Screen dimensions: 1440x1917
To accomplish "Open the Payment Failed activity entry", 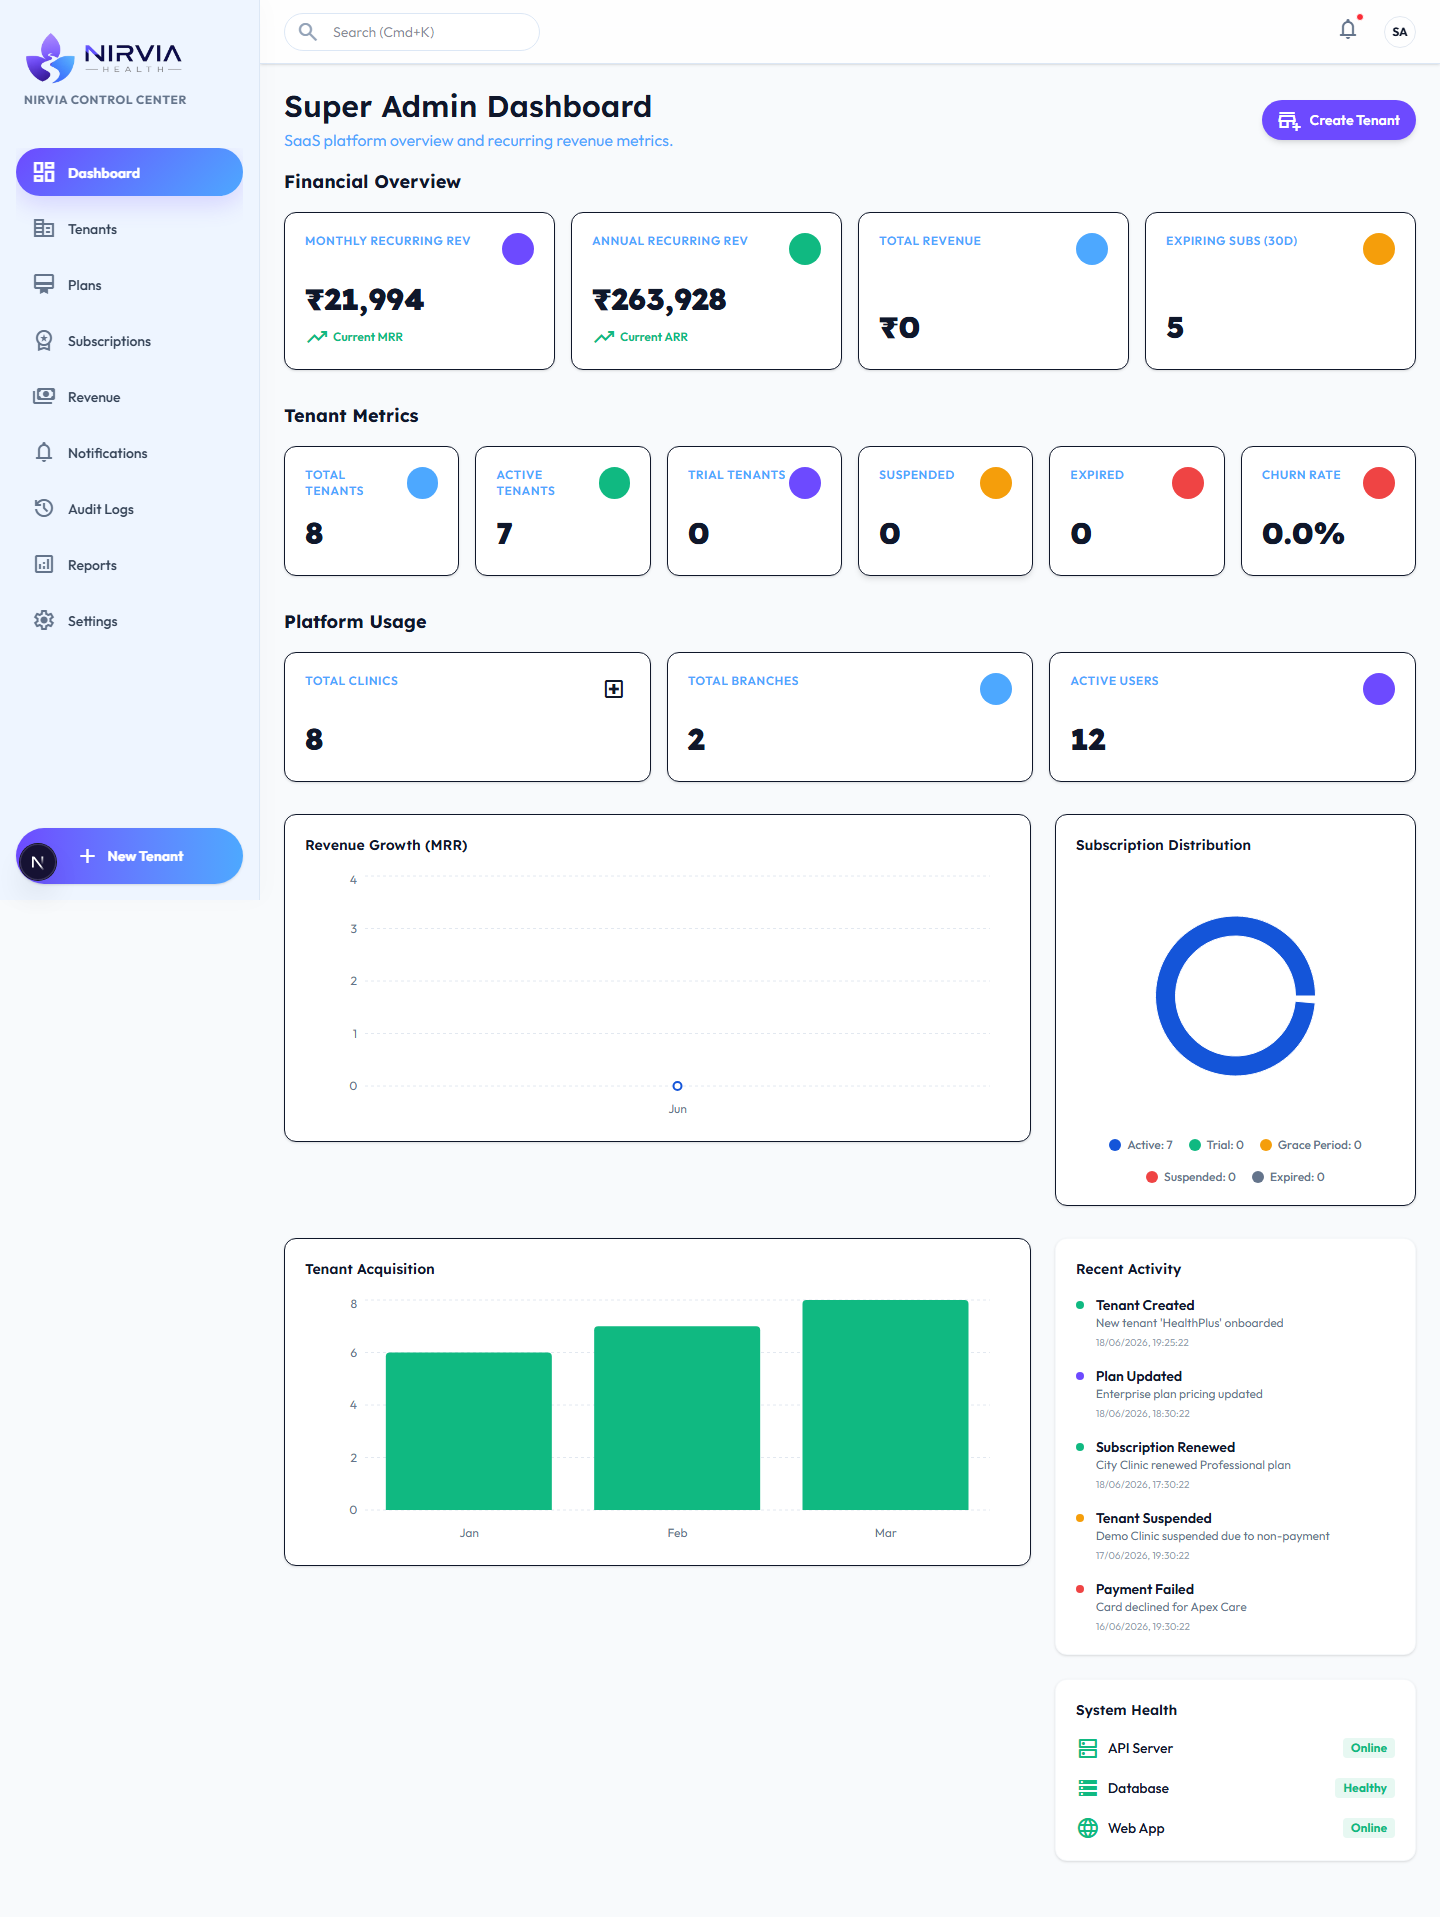I will [1235, 1607].
